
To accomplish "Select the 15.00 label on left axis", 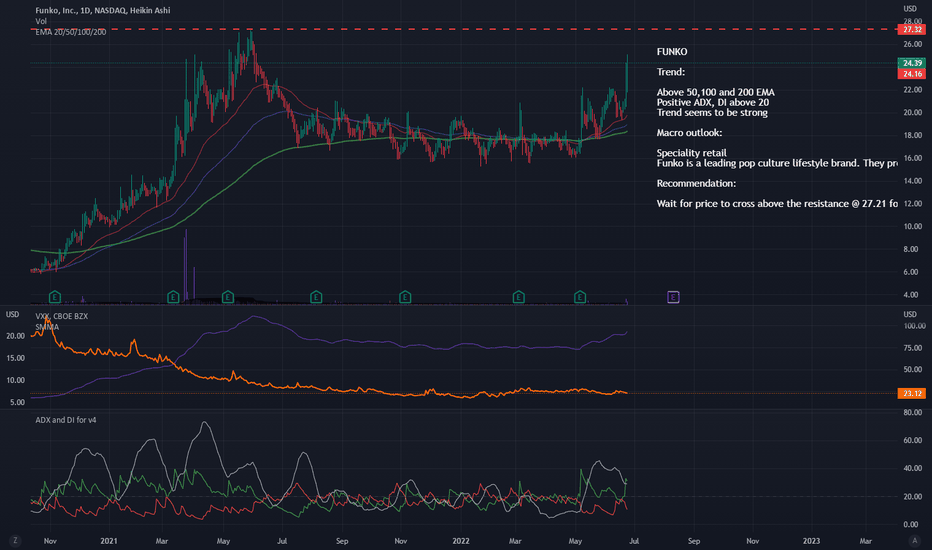I will coord(15,358).
